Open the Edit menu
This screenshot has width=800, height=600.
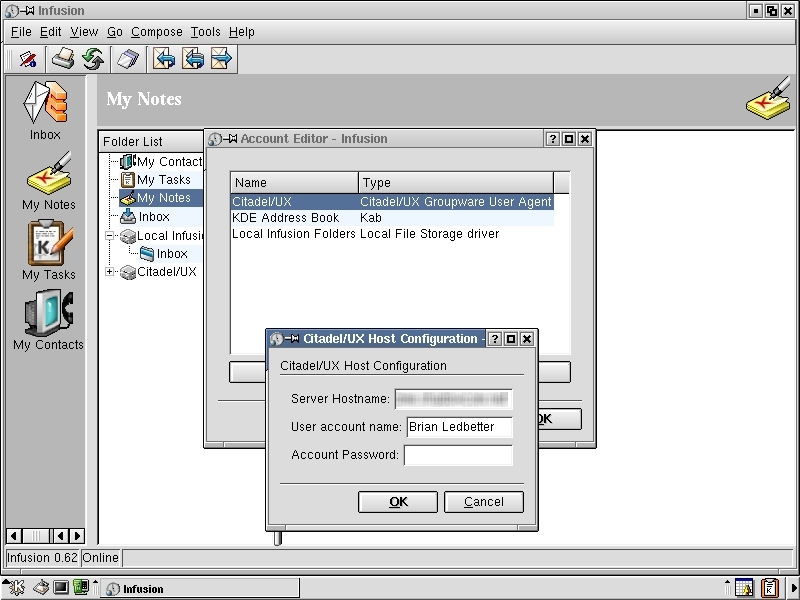51,32
